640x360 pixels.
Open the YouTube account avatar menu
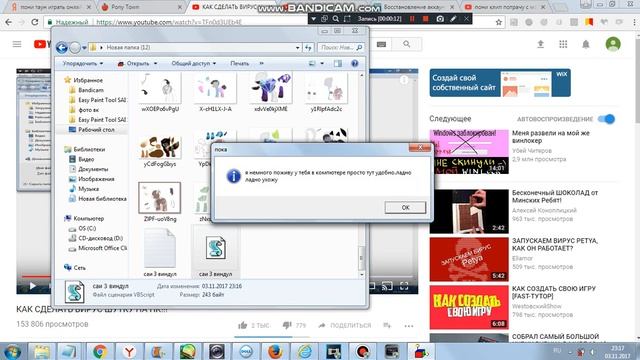613,44
